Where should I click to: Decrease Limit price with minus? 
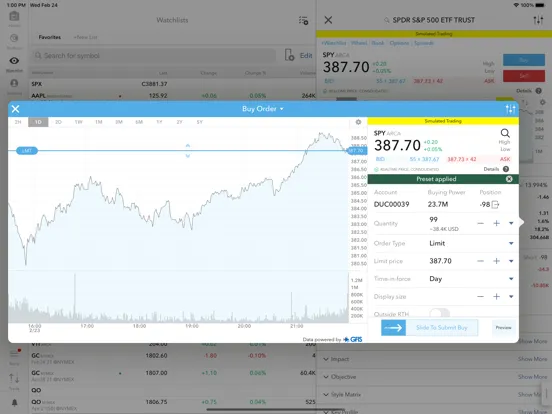pyautogui.click(x=480, y=261)
